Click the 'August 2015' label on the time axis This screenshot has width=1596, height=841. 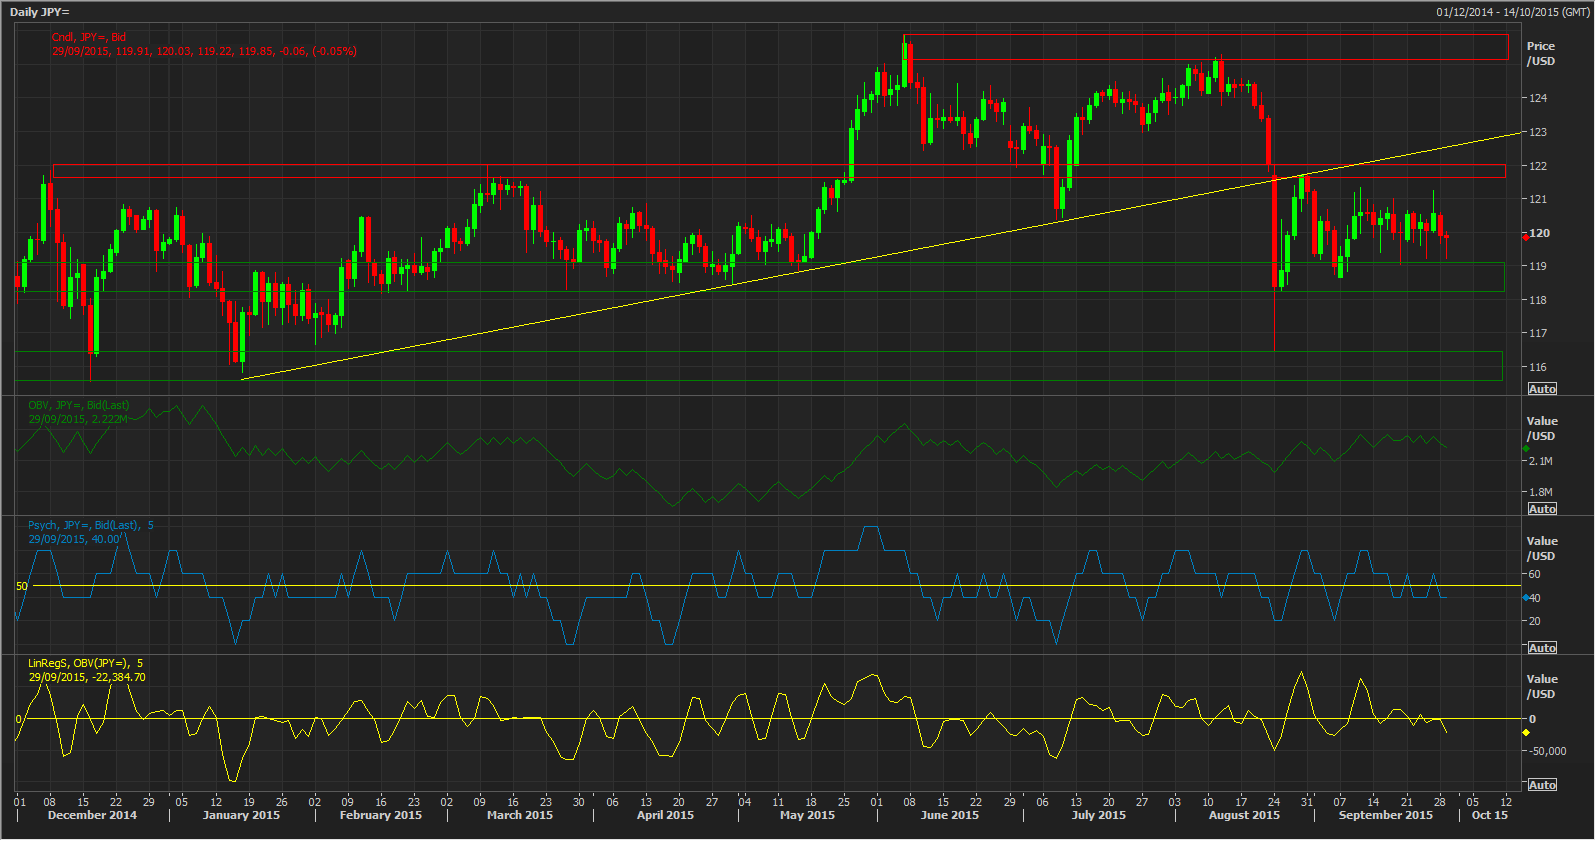[x=1244, y=815]
